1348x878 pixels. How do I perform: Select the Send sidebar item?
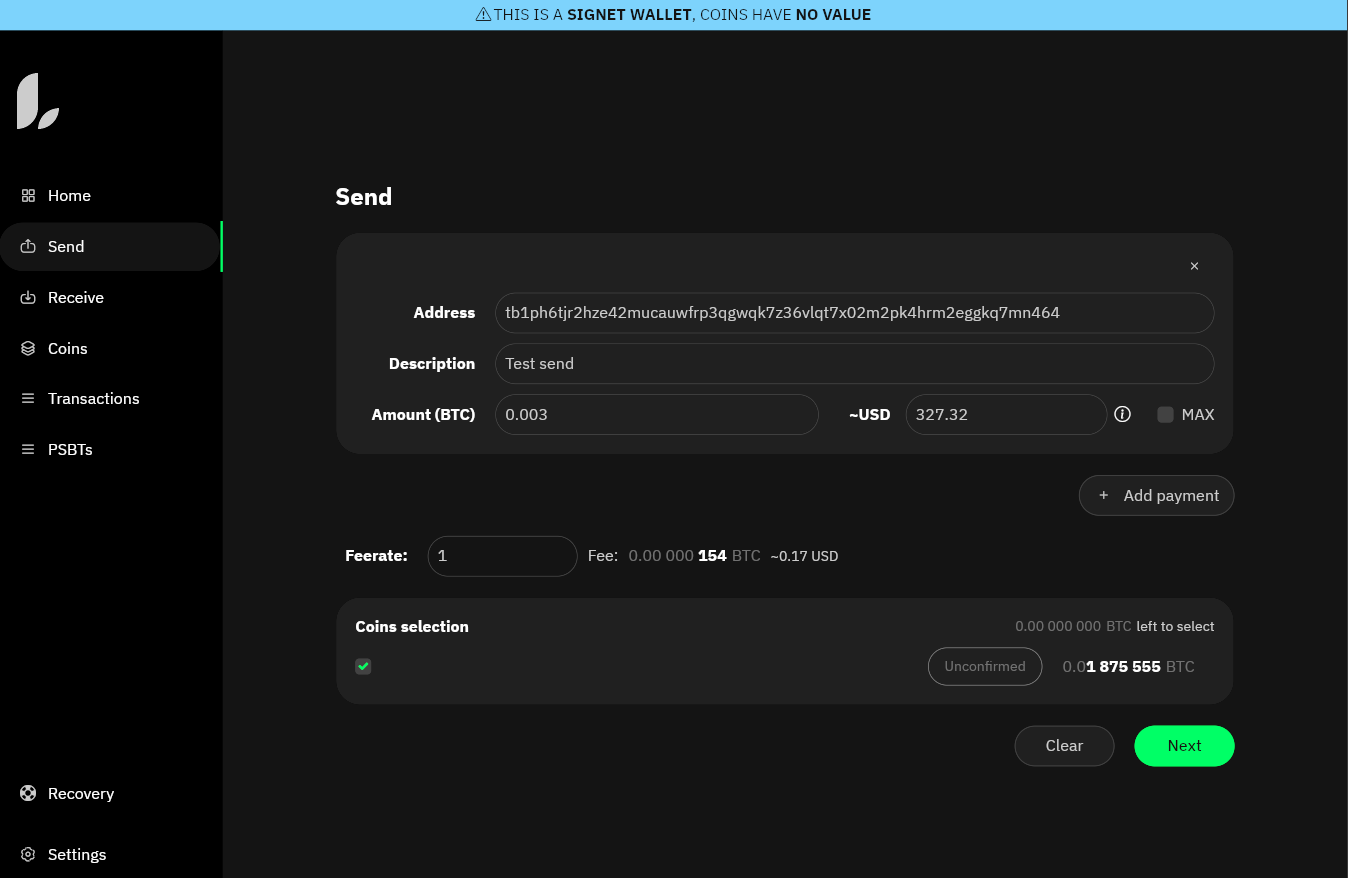point(66,247)
